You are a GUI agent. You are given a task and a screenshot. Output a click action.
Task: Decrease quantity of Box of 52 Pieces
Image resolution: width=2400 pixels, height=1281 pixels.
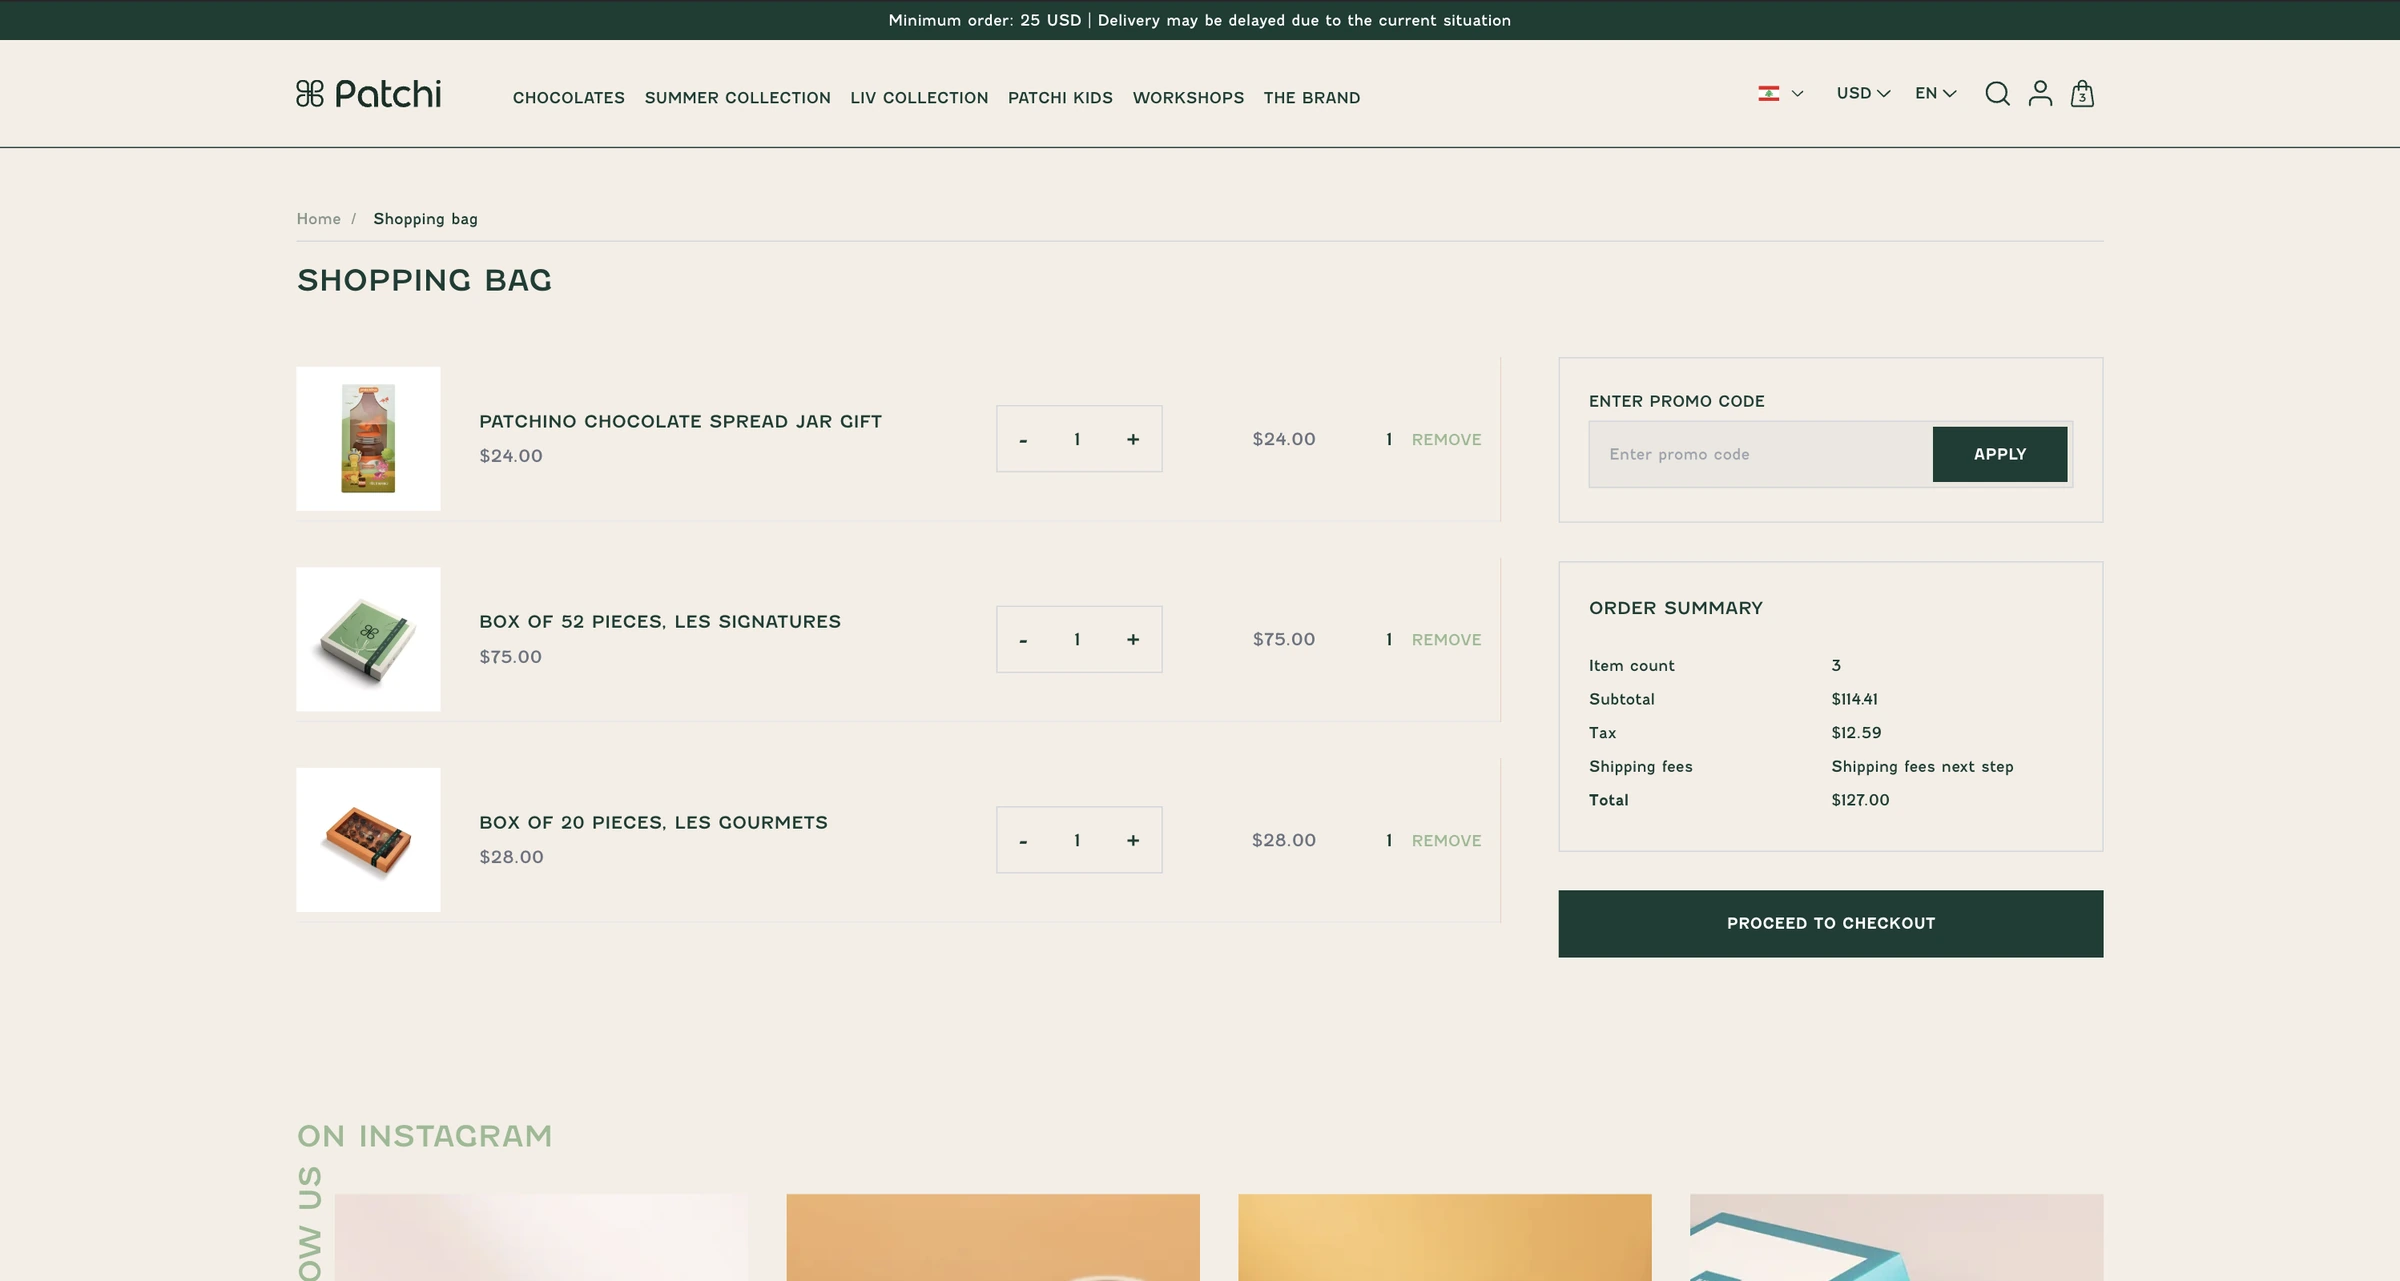click(x=1023, y=640)
